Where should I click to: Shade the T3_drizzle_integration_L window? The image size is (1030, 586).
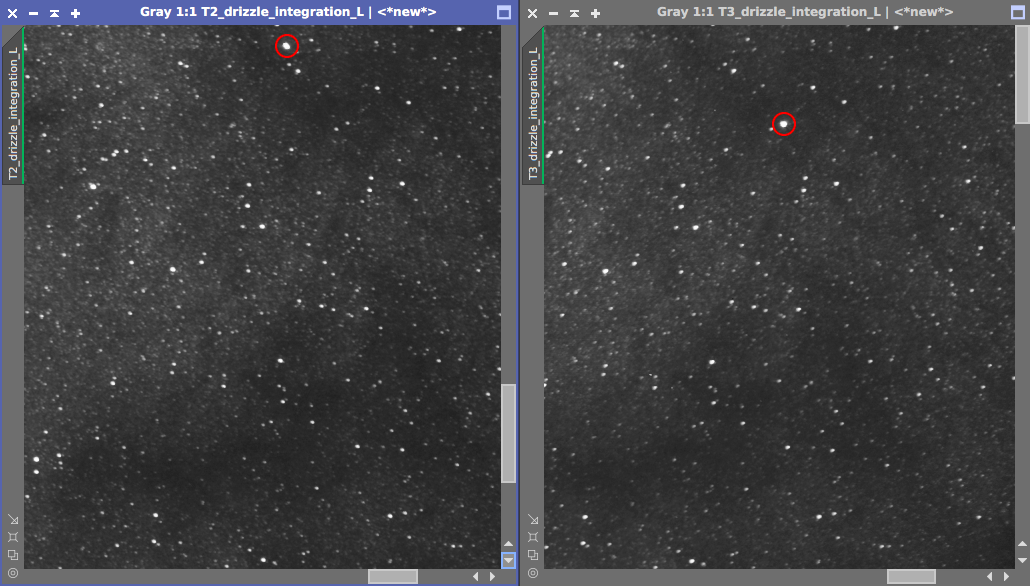click(x=574, y=13)
